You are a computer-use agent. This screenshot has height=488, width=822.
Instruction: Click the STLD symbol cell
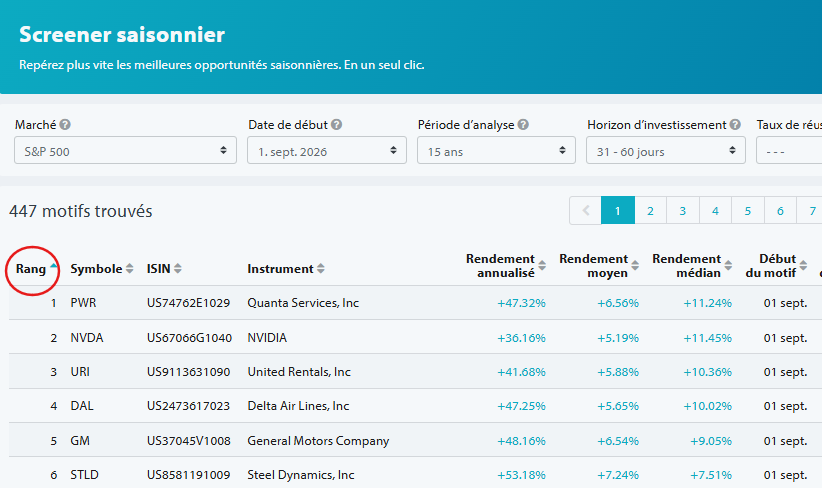tap(84, 475)
